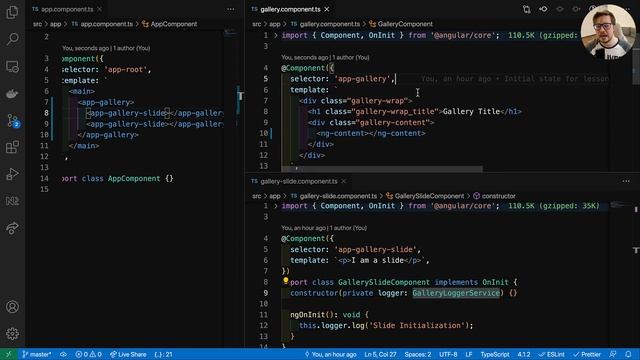Expand folded import in gallery-slide.component.ts

(276, 206)
